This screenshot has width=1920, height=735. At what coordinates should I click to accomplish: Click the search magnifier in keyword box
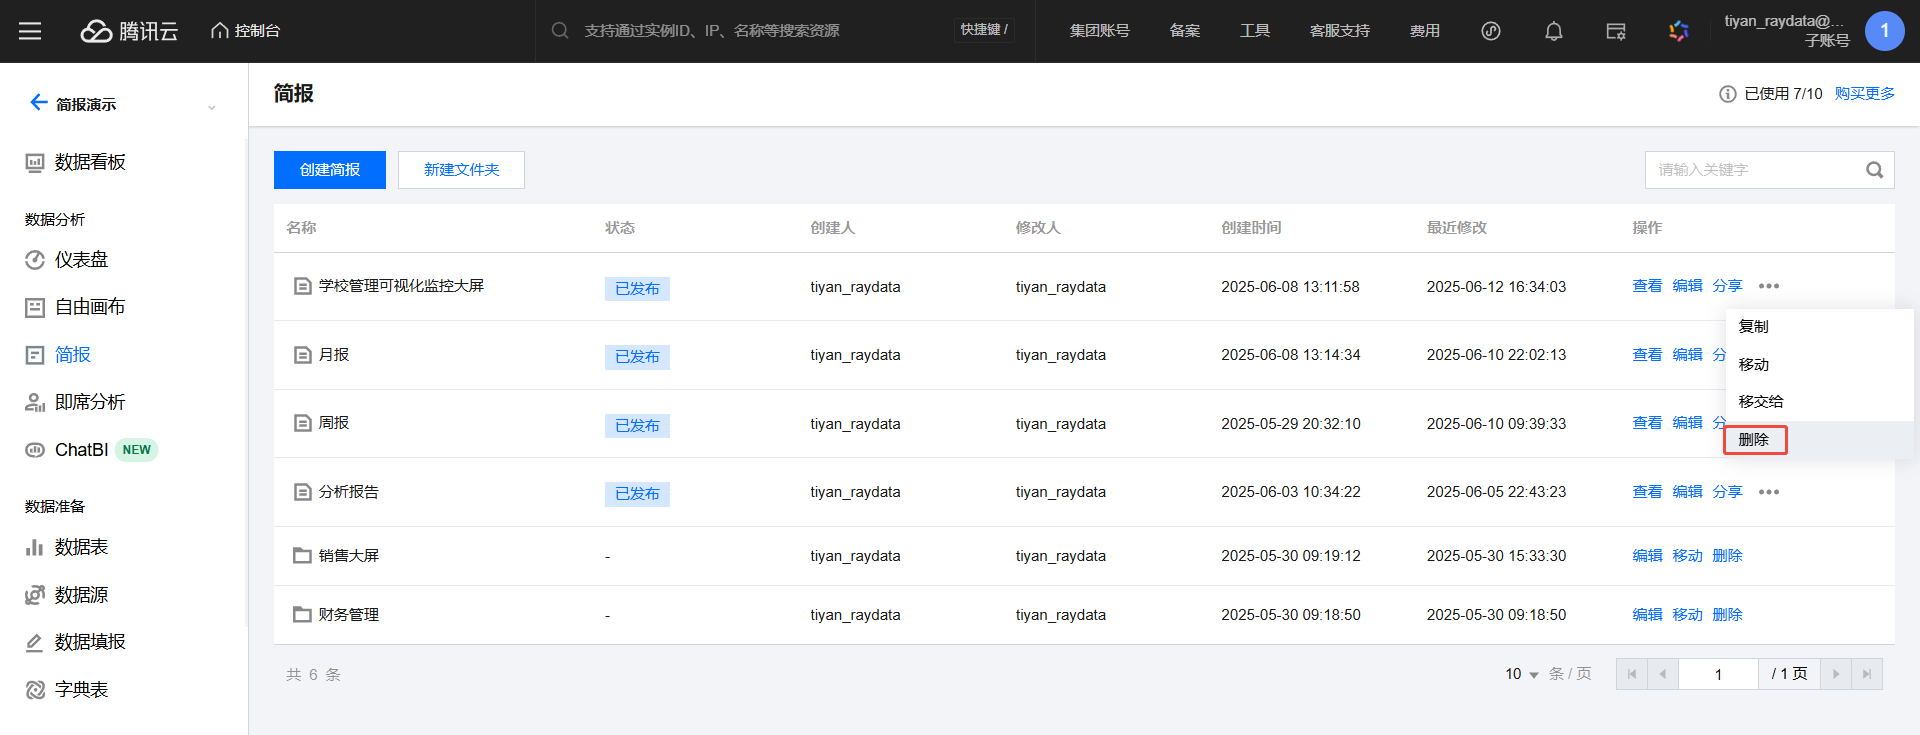pos(1874,170)
